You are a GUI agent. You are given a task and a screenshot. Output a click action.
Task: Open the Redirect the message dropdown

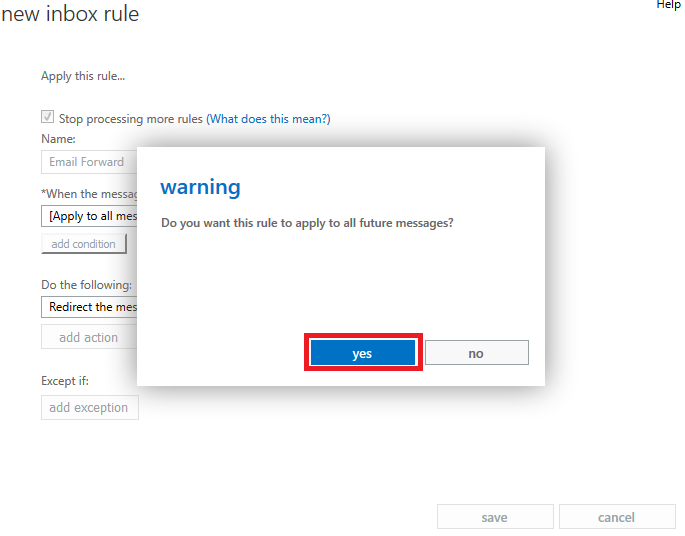coord(89,307)
